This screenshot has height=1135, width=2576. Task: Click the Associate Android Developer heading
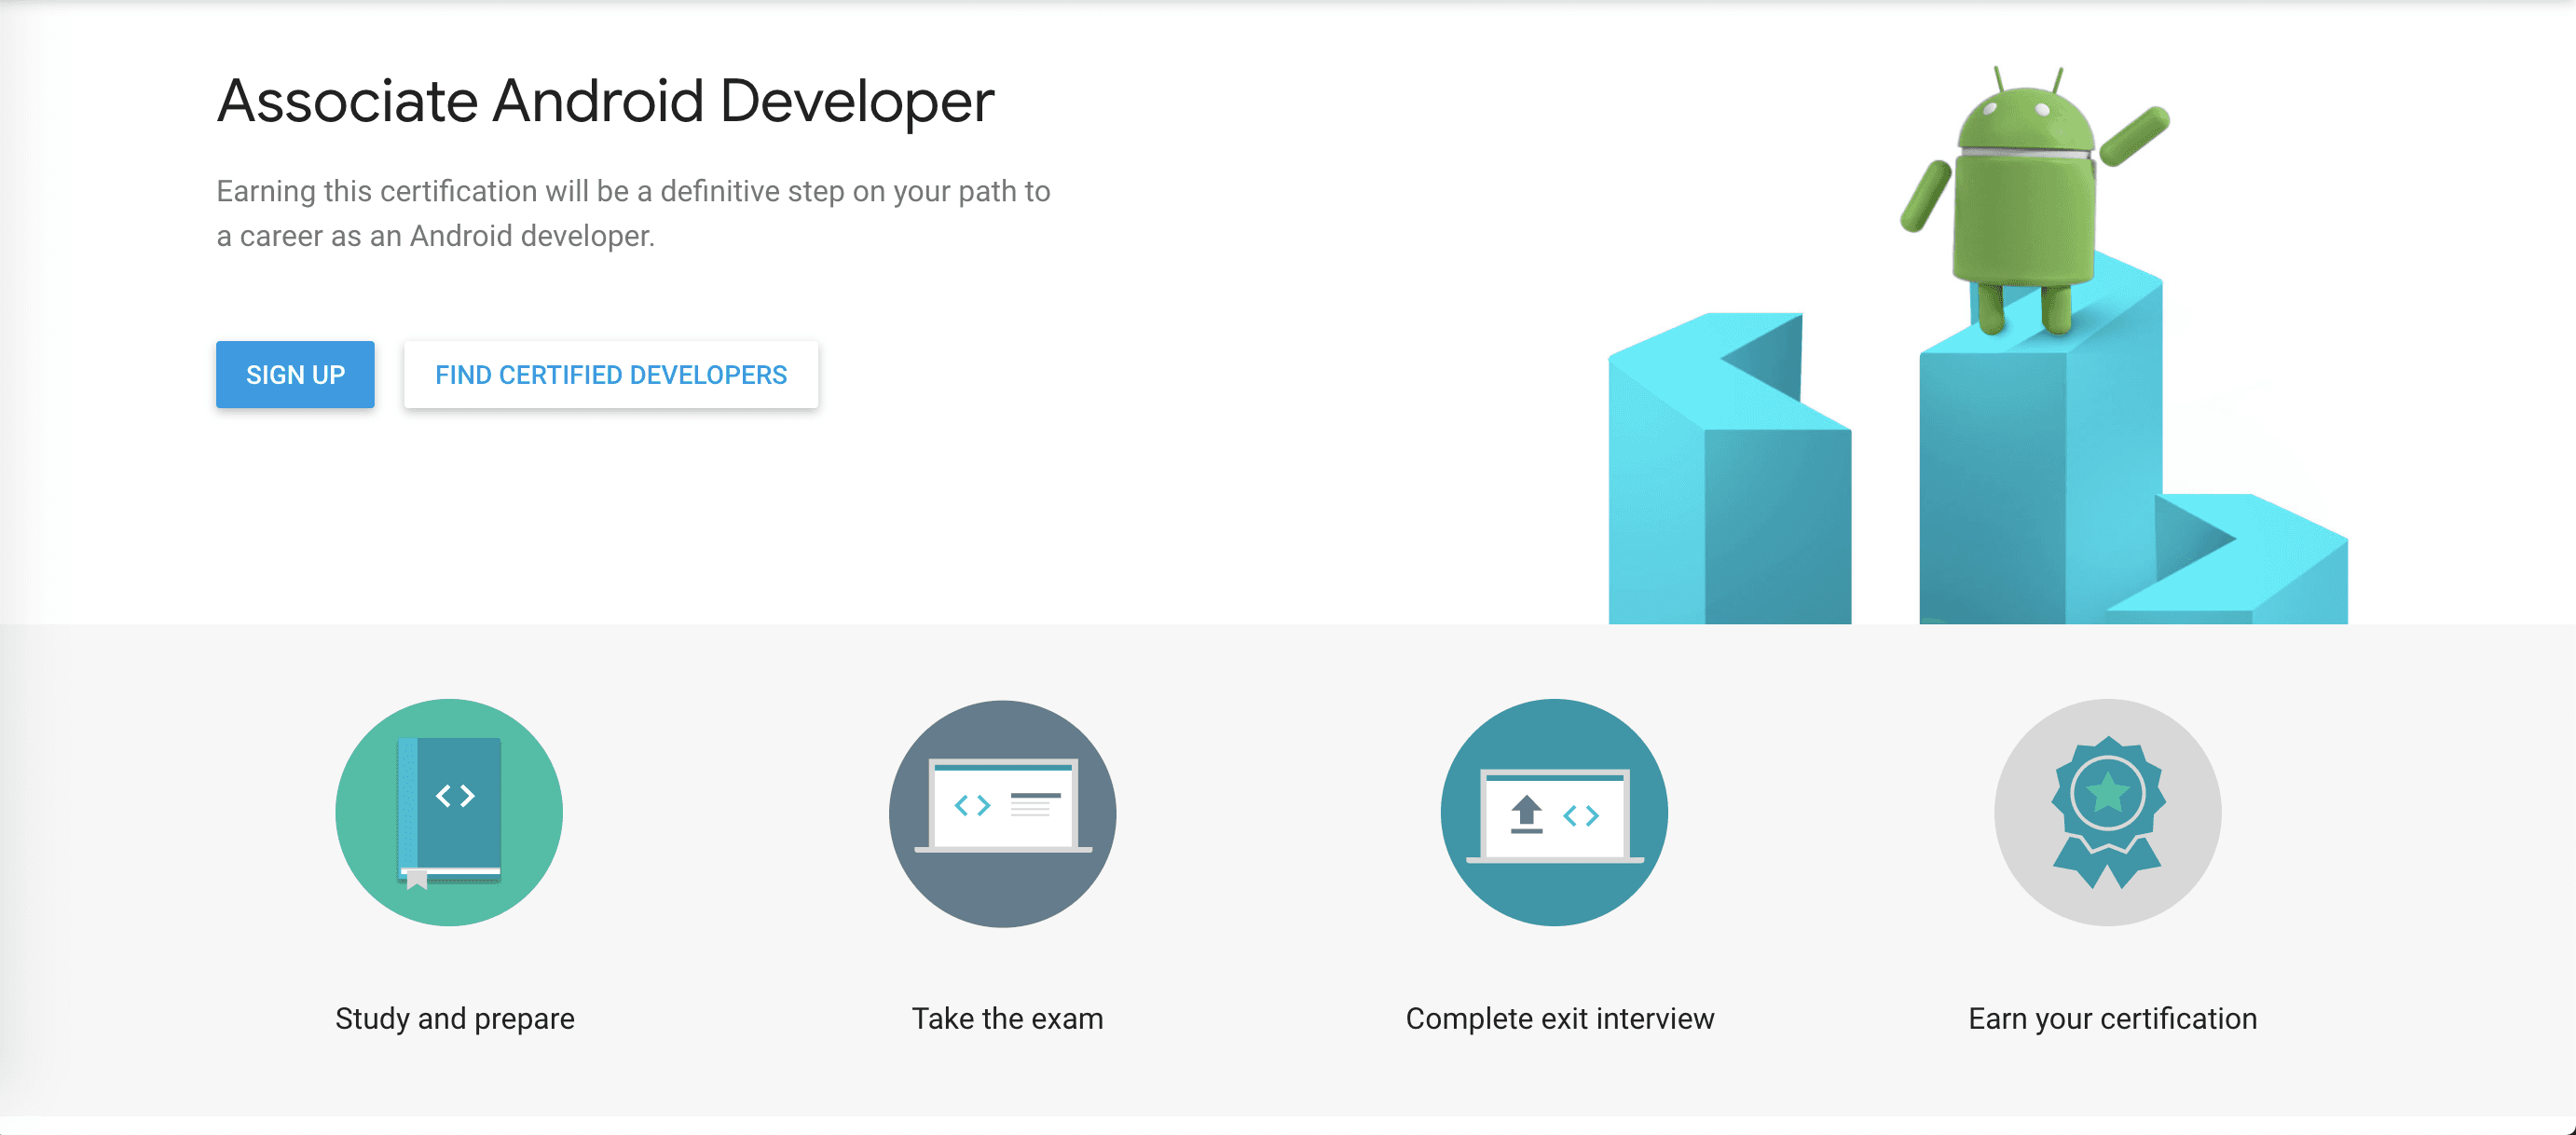[x=605, y=101]
